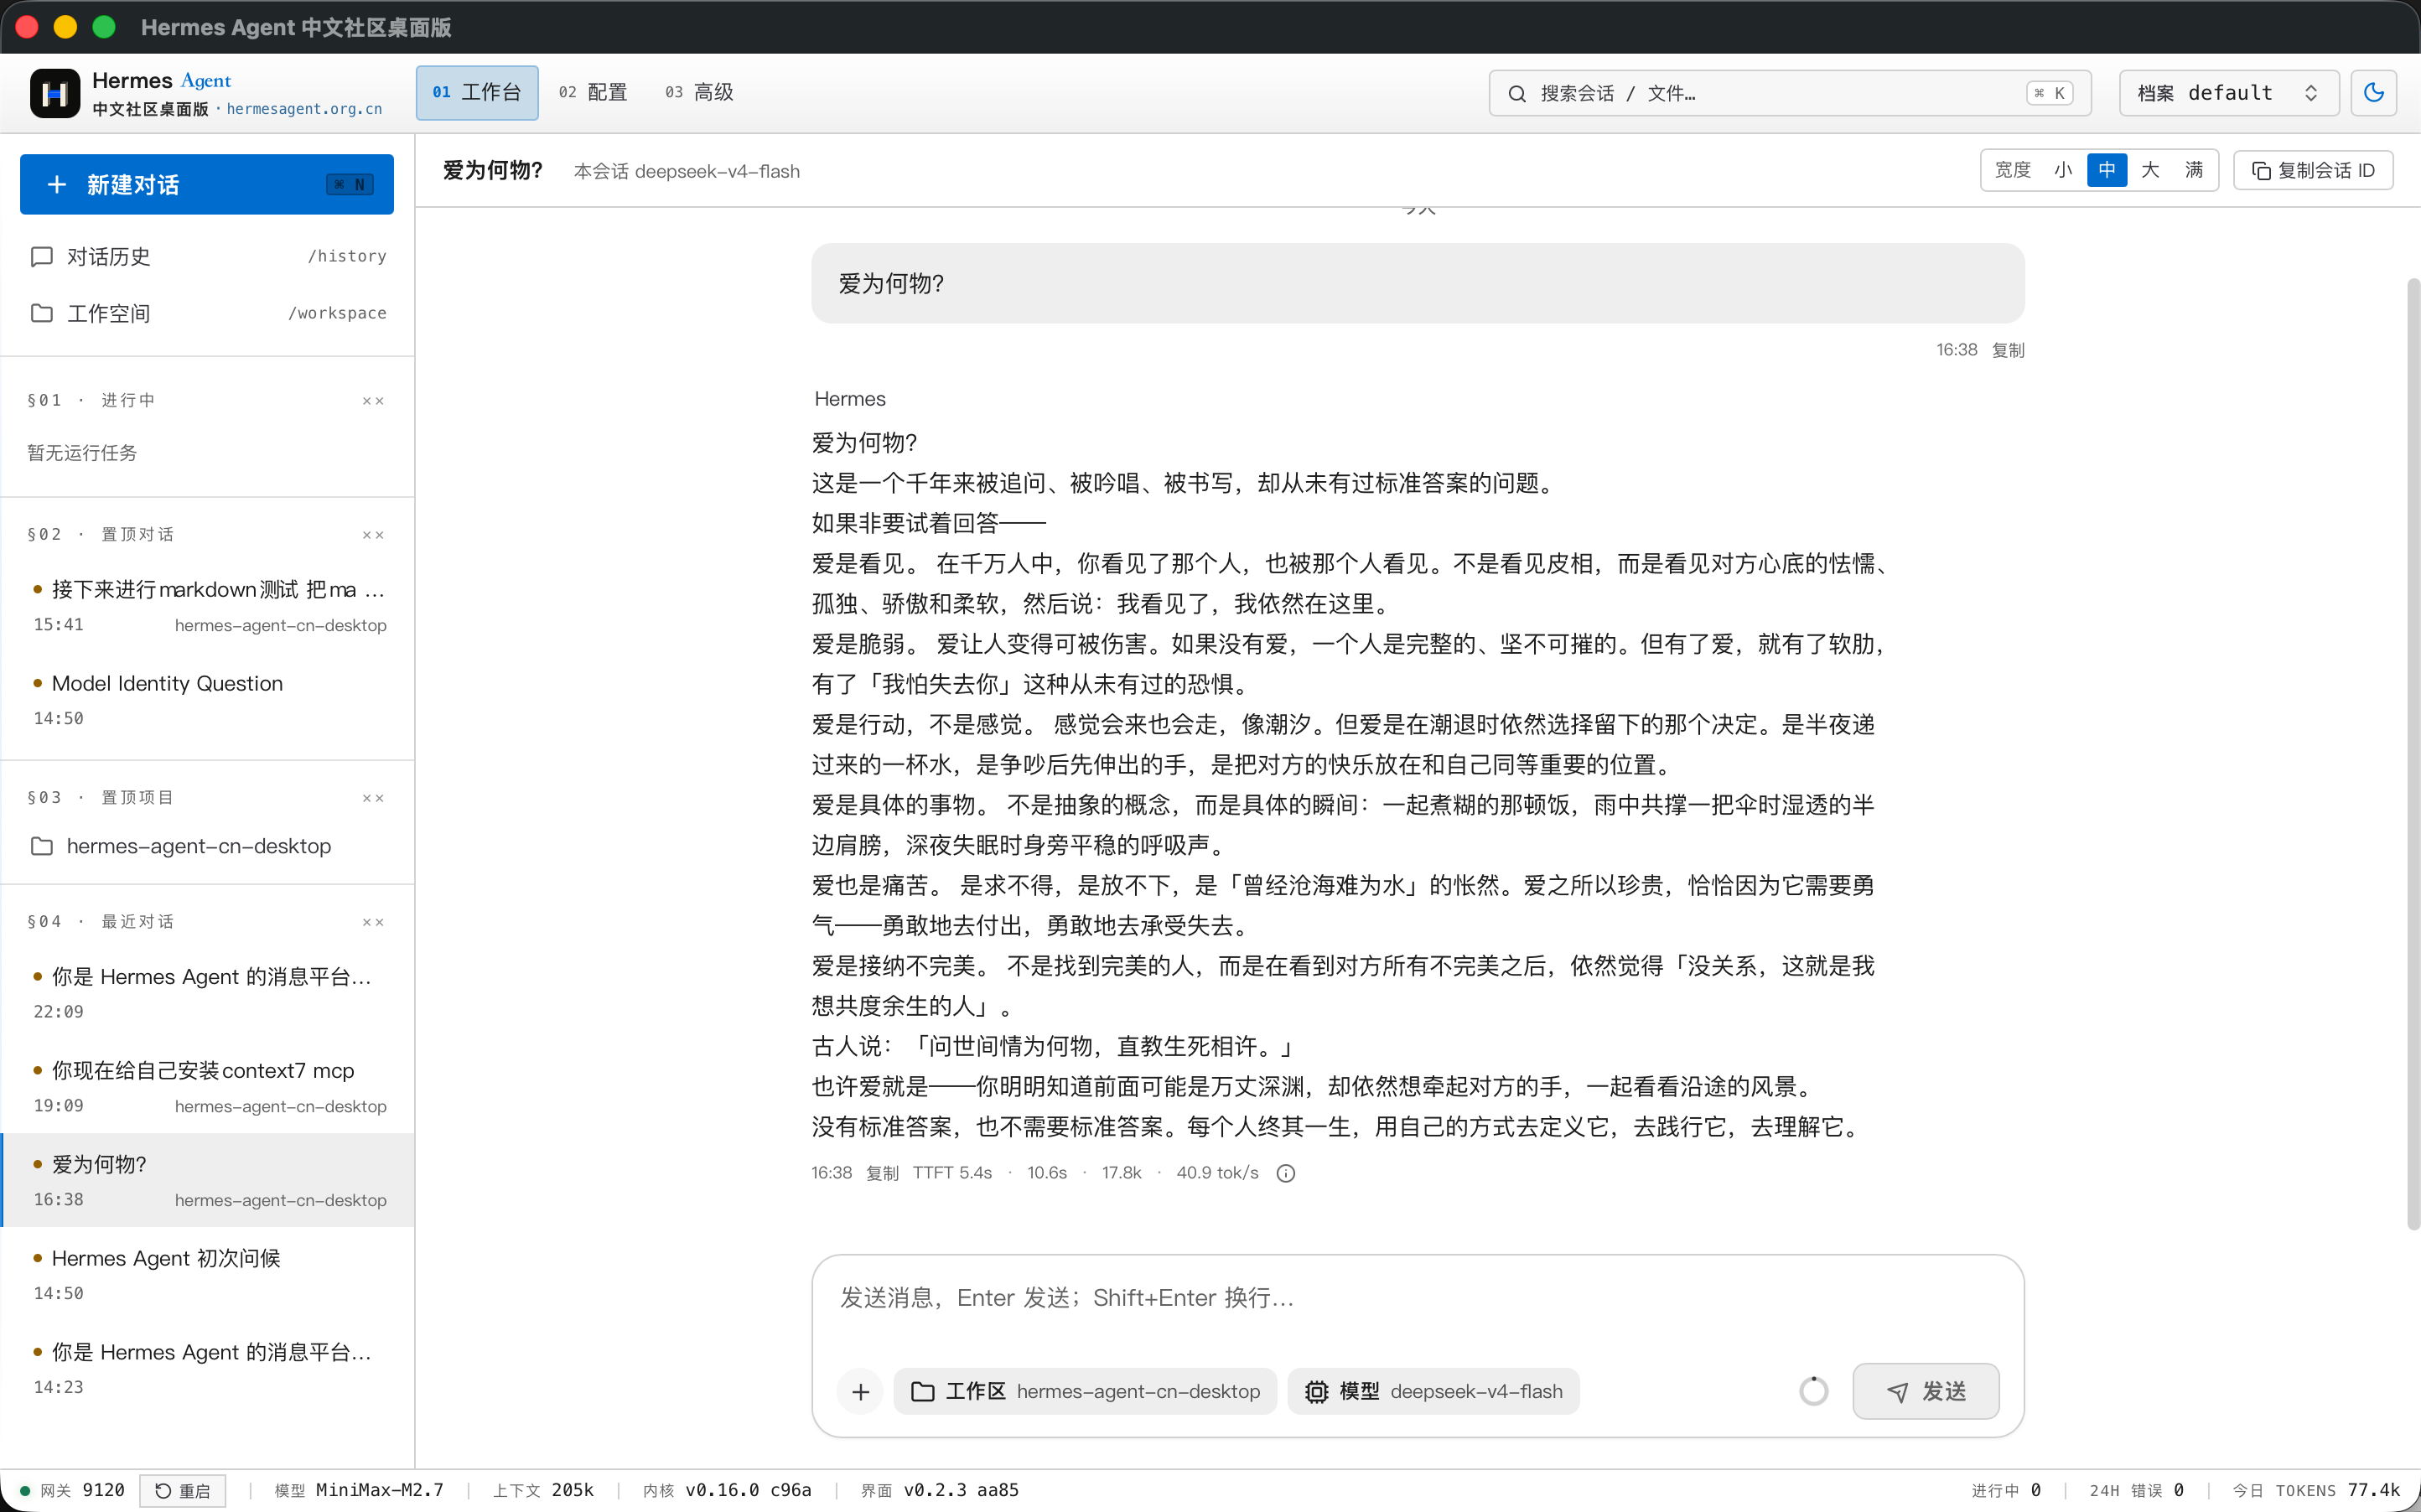This screenshot has width=2421, height=1512.
Task: Click the 40.9 tok/s stat
Action: pyautogui.click(x=1217, y=1173)
